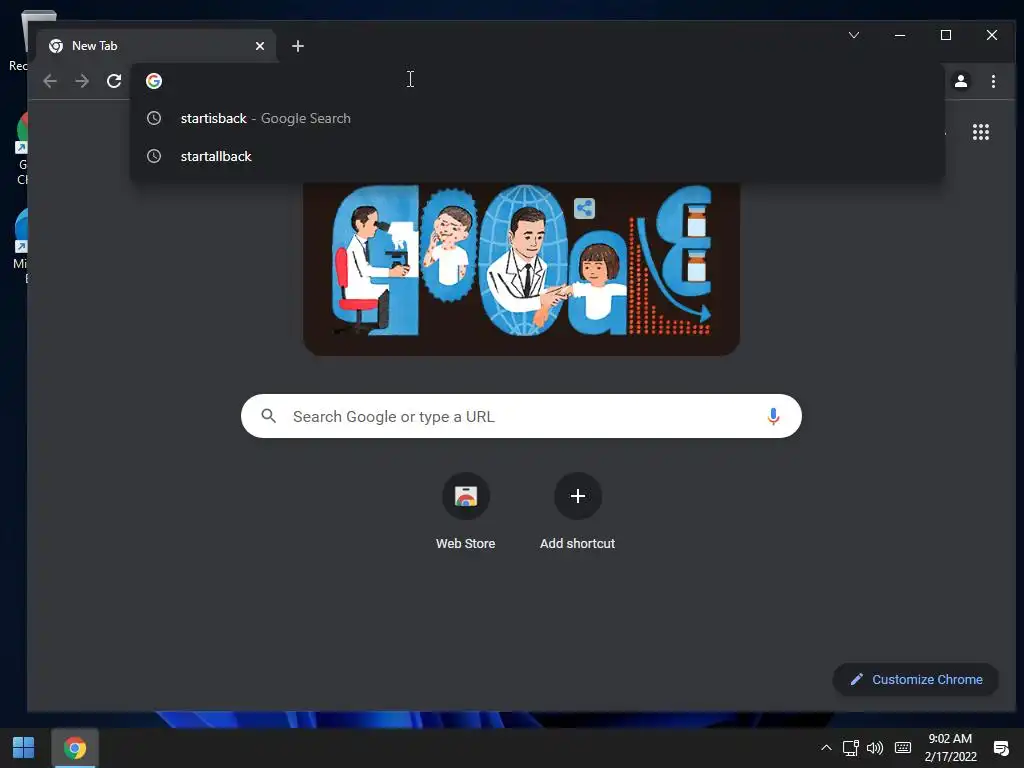Start voice search with microphone icon
Screen dimensions: 1024x768
(x=773, y=416)
